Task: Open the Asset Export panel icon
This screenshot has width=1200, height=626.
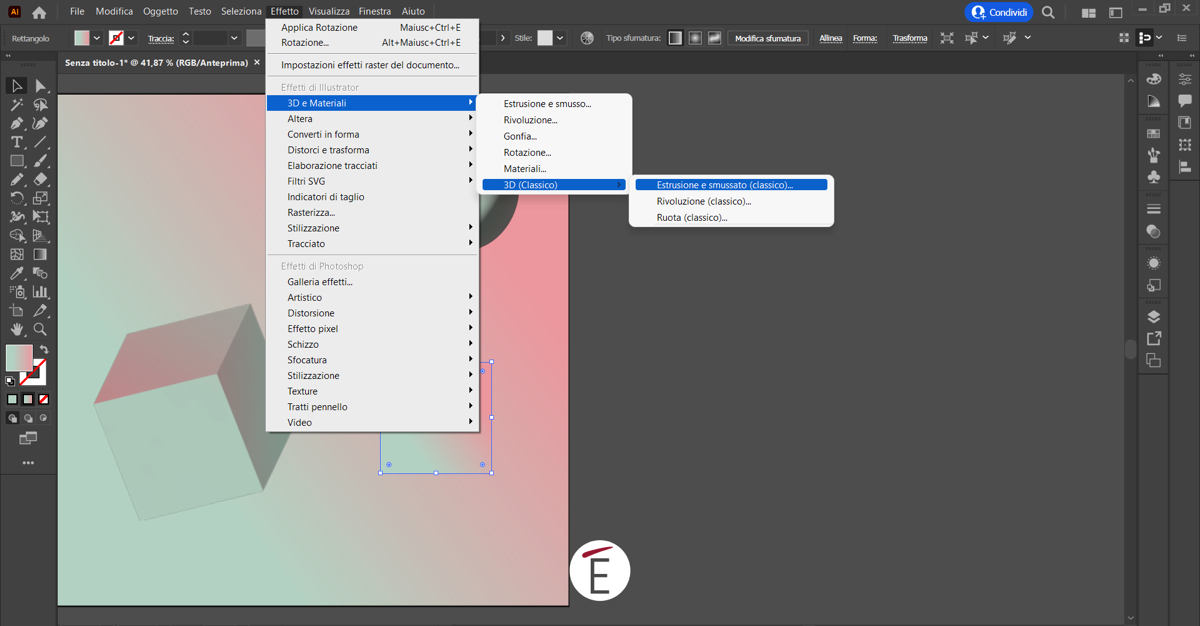Action: point(1154,339)
